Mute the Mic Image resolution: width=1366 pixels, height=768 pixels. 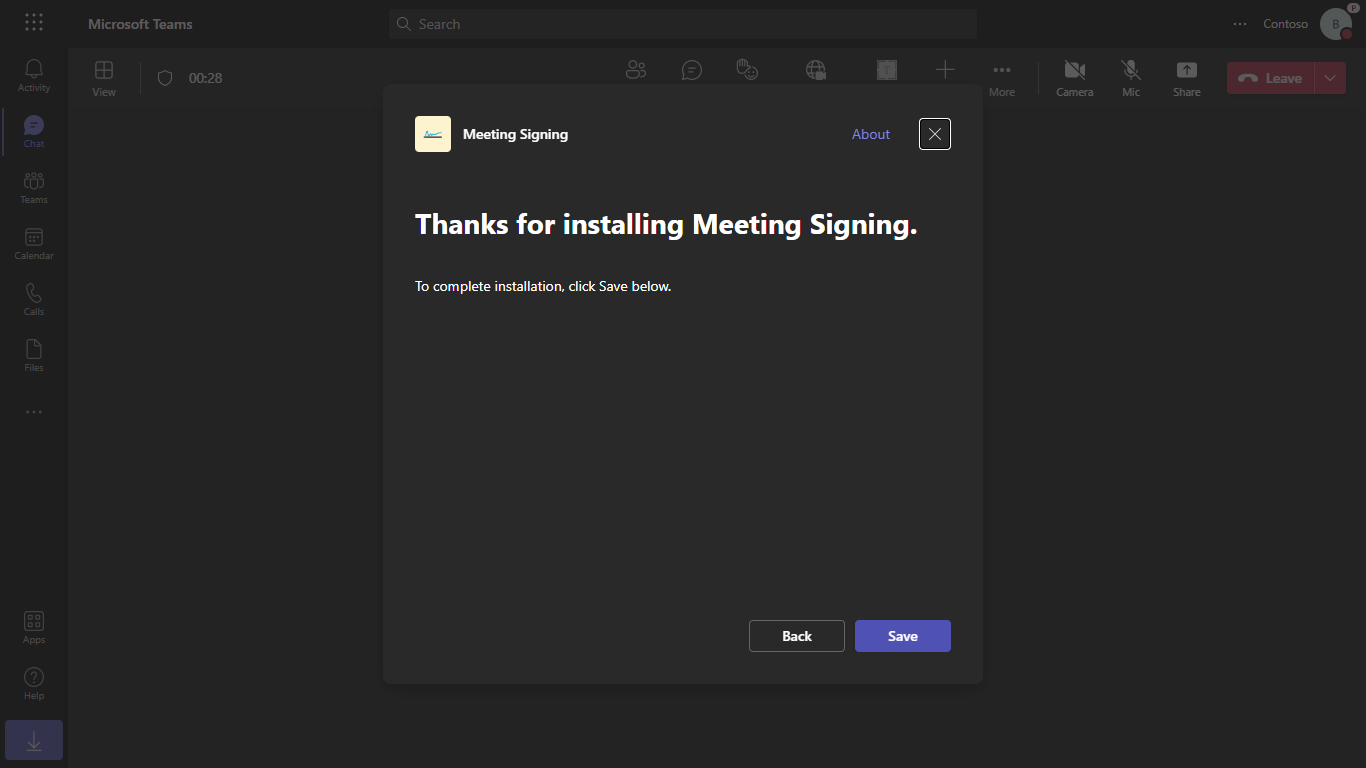(1131, 77)
